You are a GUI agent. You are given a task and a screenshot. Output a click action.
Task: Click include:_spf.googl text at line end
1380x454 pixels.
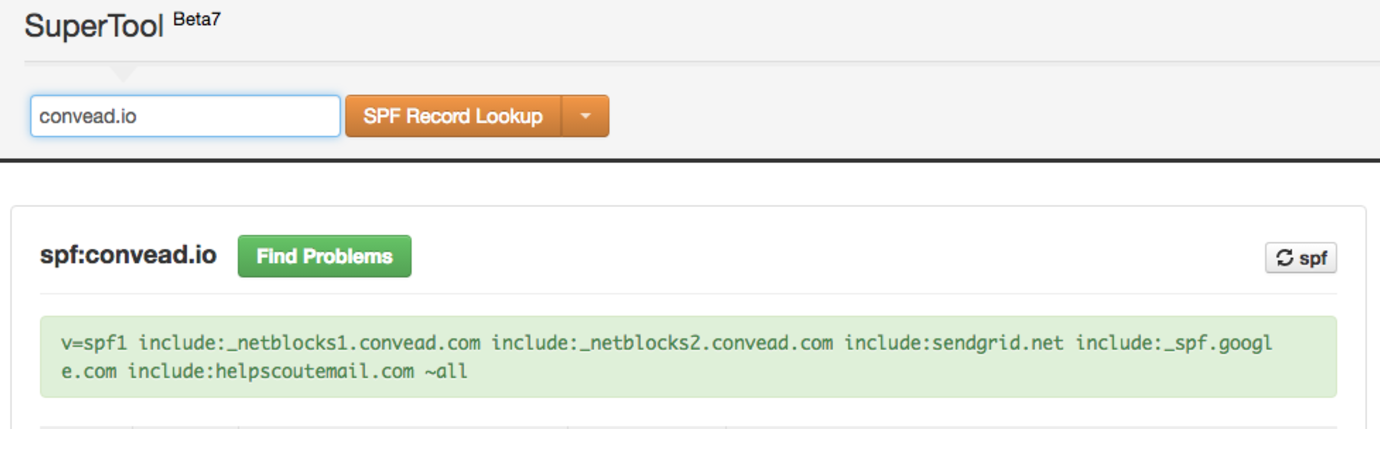[1174, 344]
